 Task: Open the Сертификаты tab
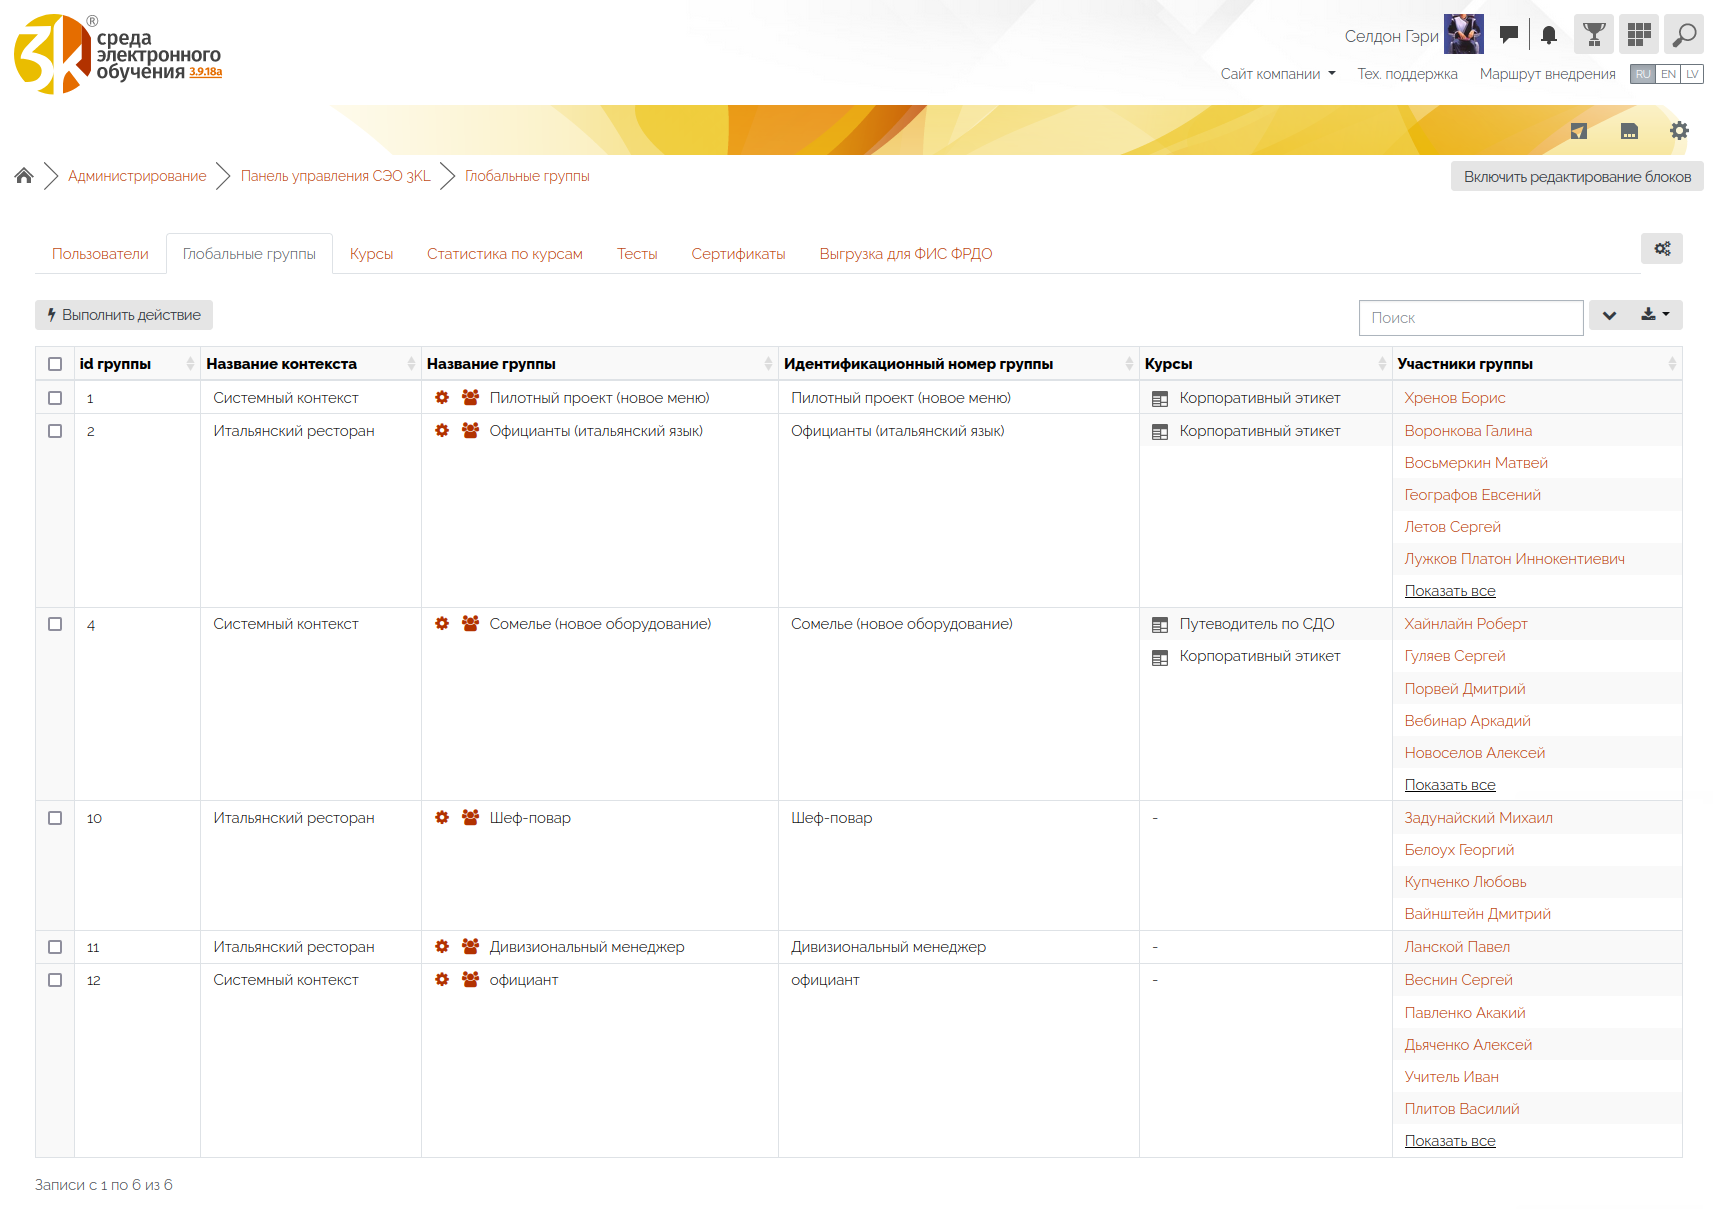pyautogui.click(x=738, y=254)
